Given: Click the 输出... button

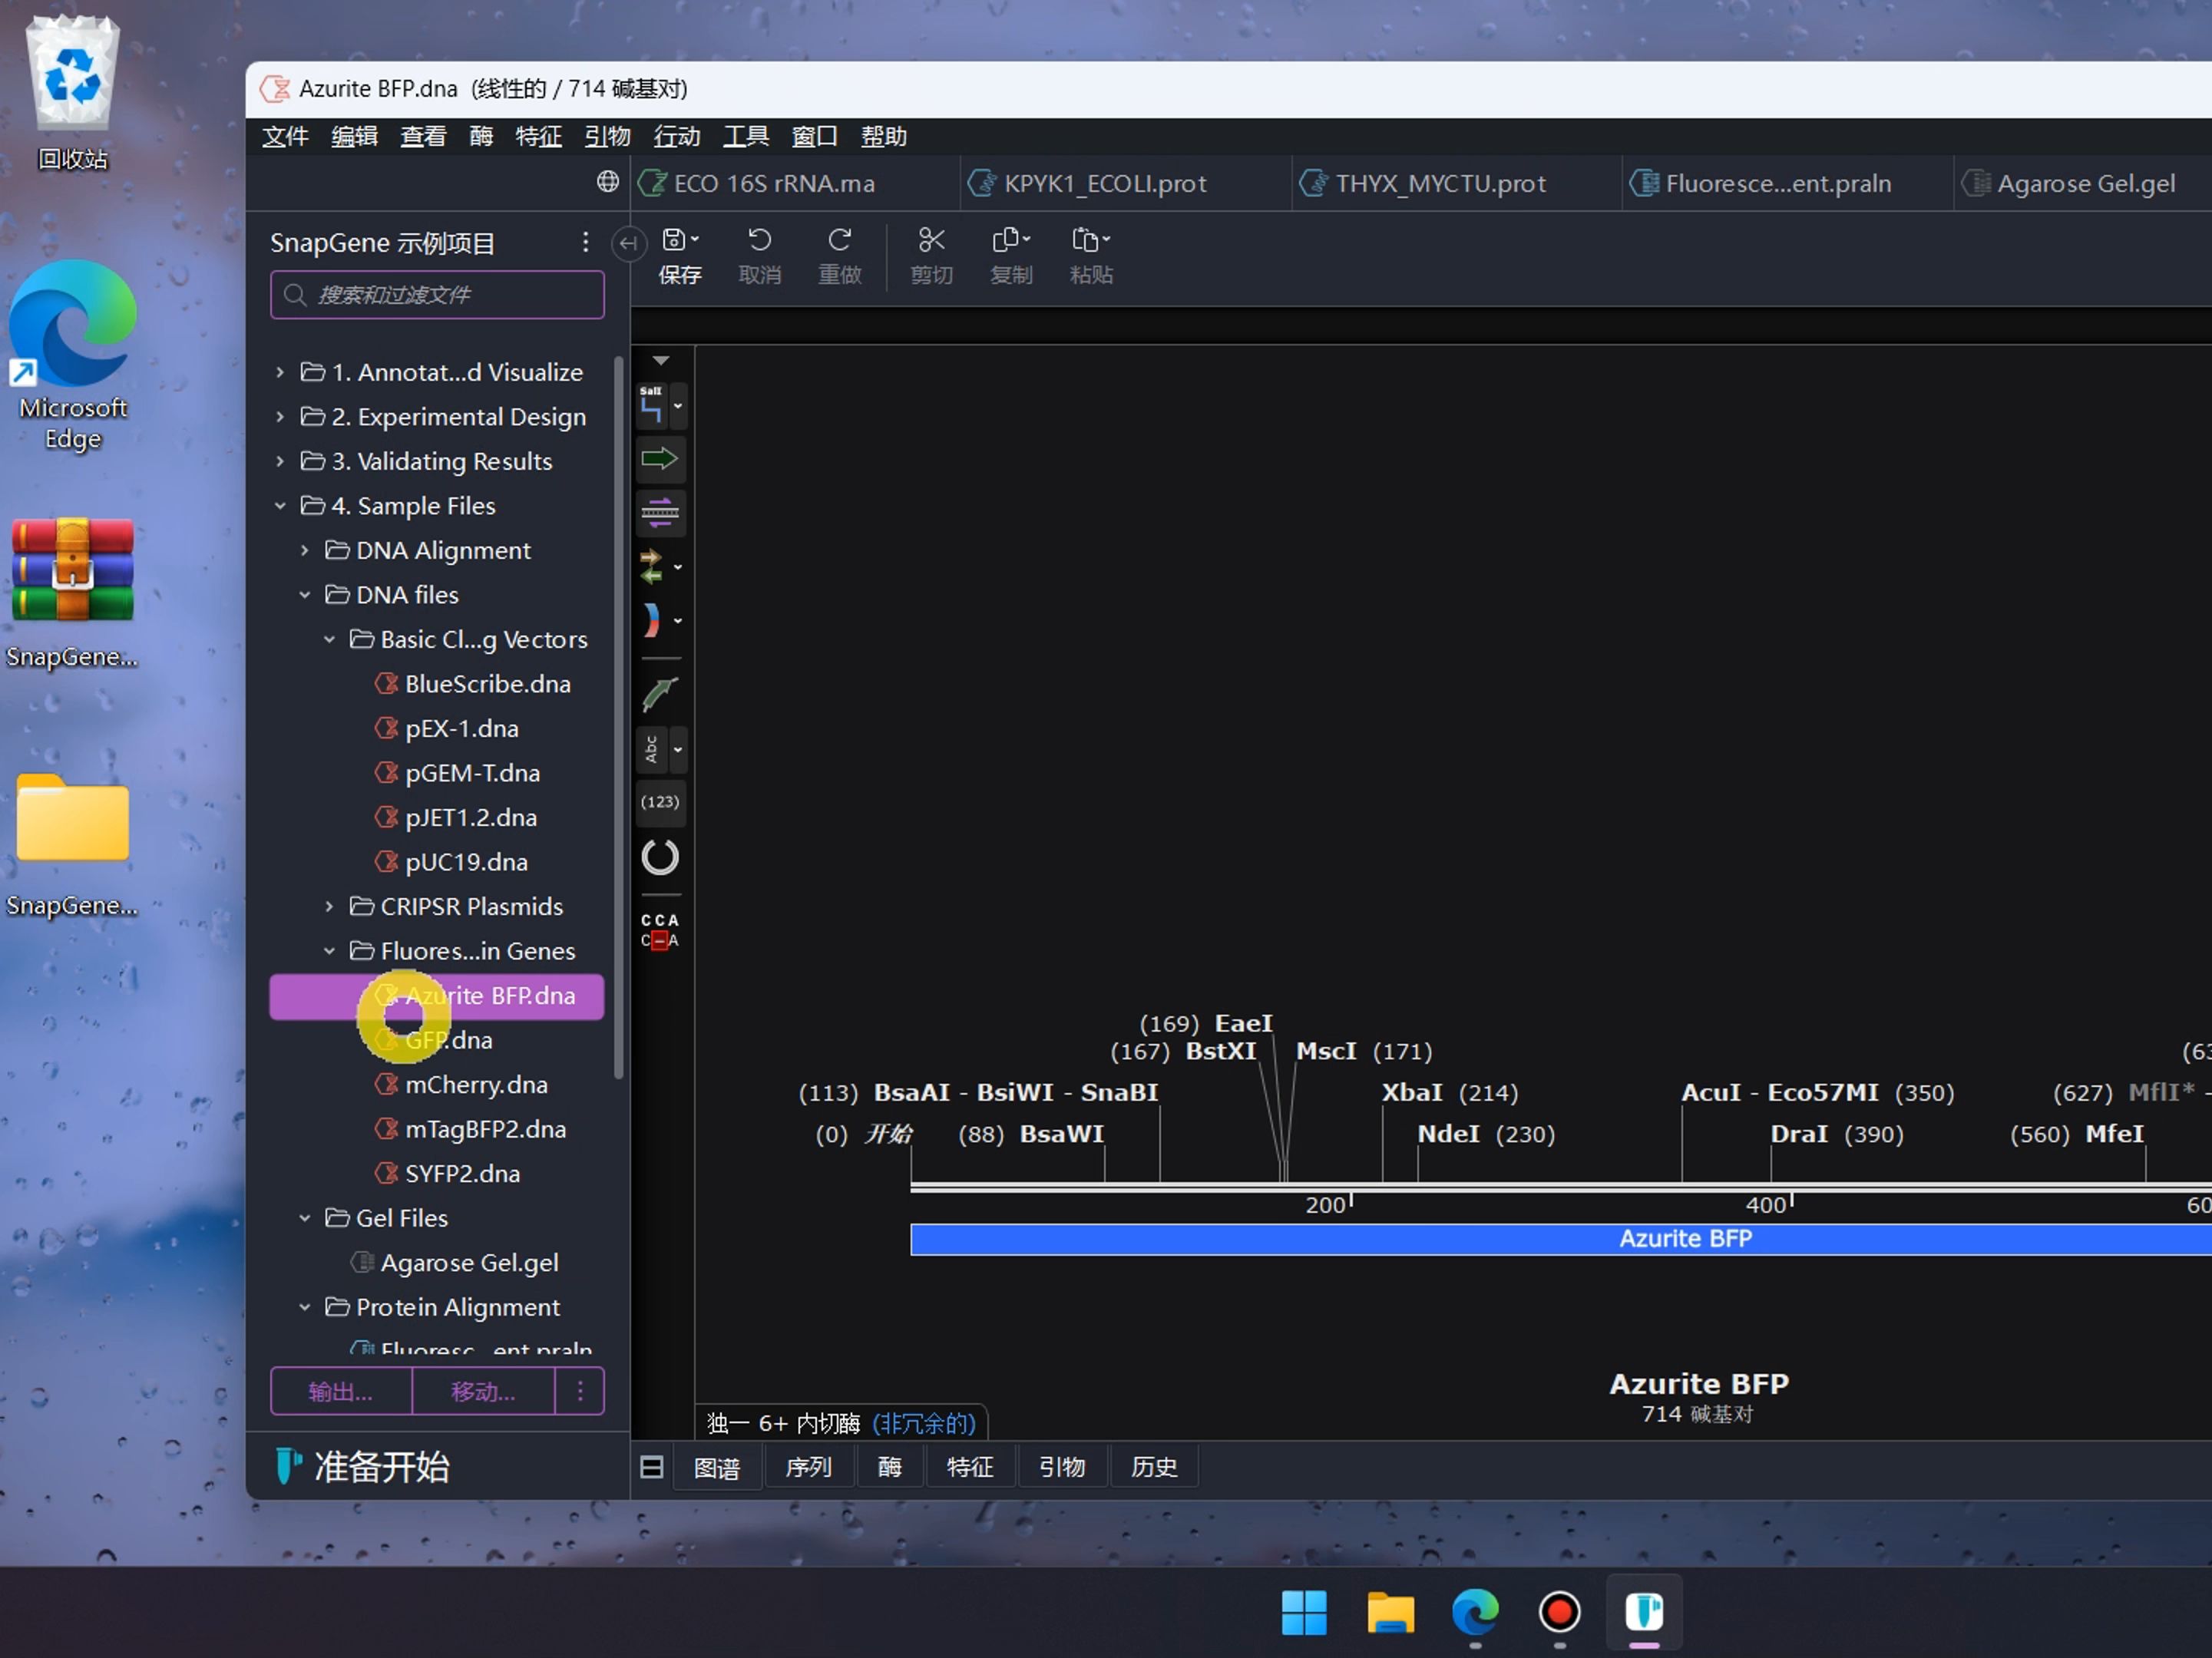Looking at the screenshot, I should (341, 1391).
